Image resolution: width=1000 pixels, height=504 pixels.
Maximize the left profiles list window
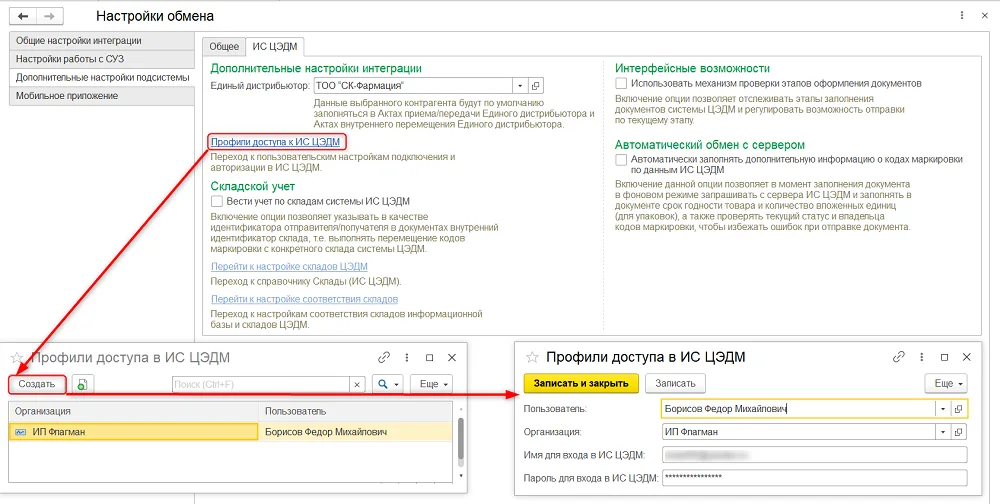[429, 358]
